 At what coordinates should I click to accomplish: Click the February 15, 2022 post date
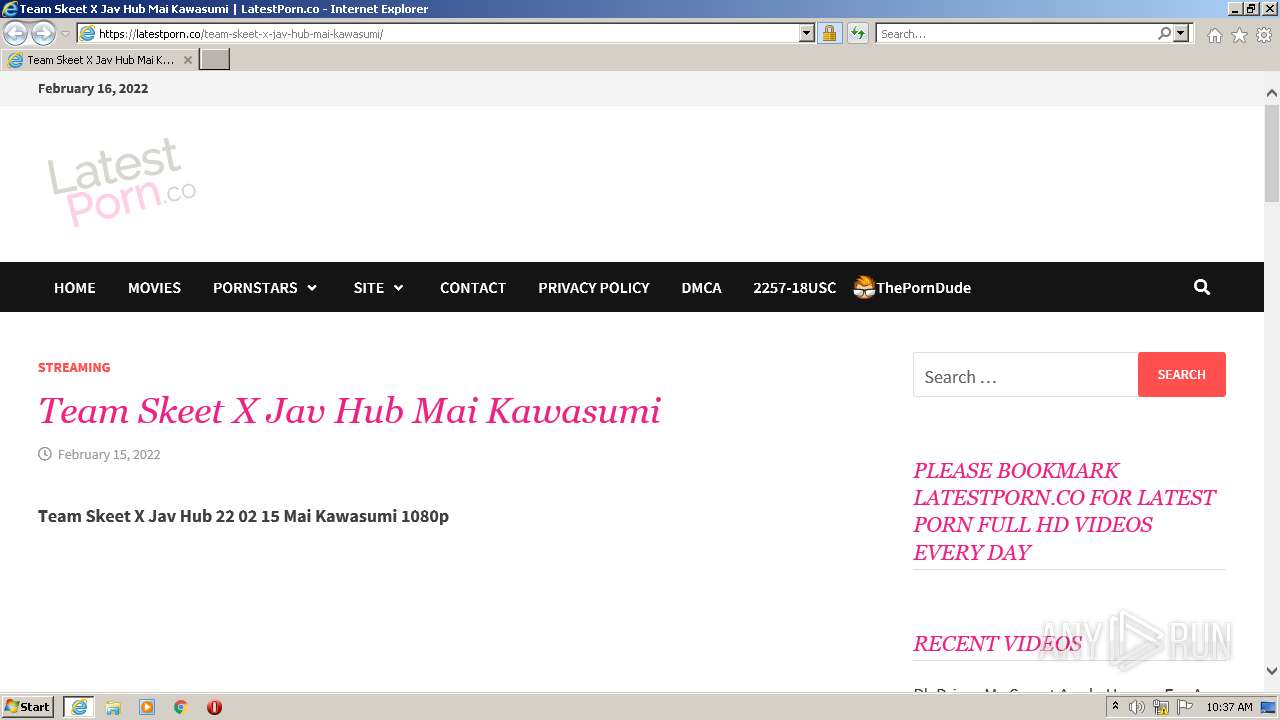pos(109,454)
